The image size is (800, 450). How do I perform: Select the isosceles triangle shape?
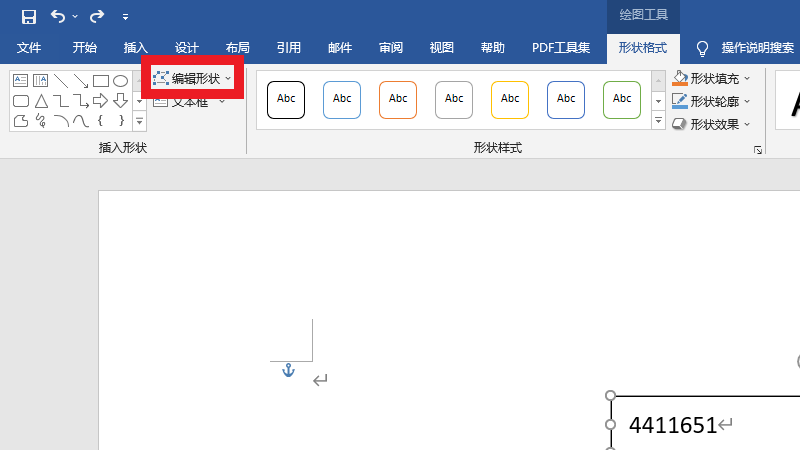click(41, 101)
